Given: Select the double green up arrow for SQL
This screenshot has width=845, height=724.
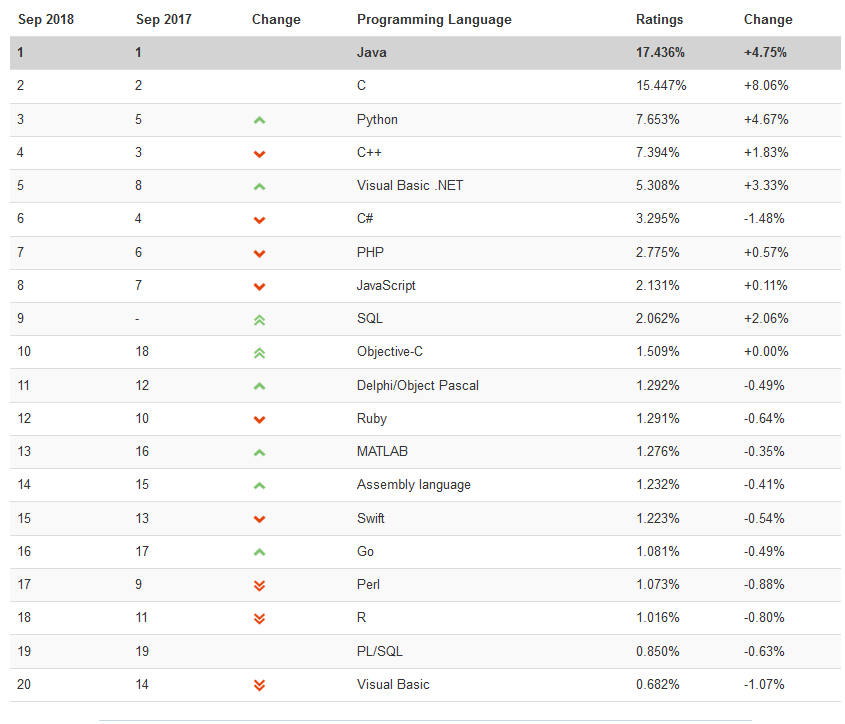Looking at the screenshot, I should 259,320.
